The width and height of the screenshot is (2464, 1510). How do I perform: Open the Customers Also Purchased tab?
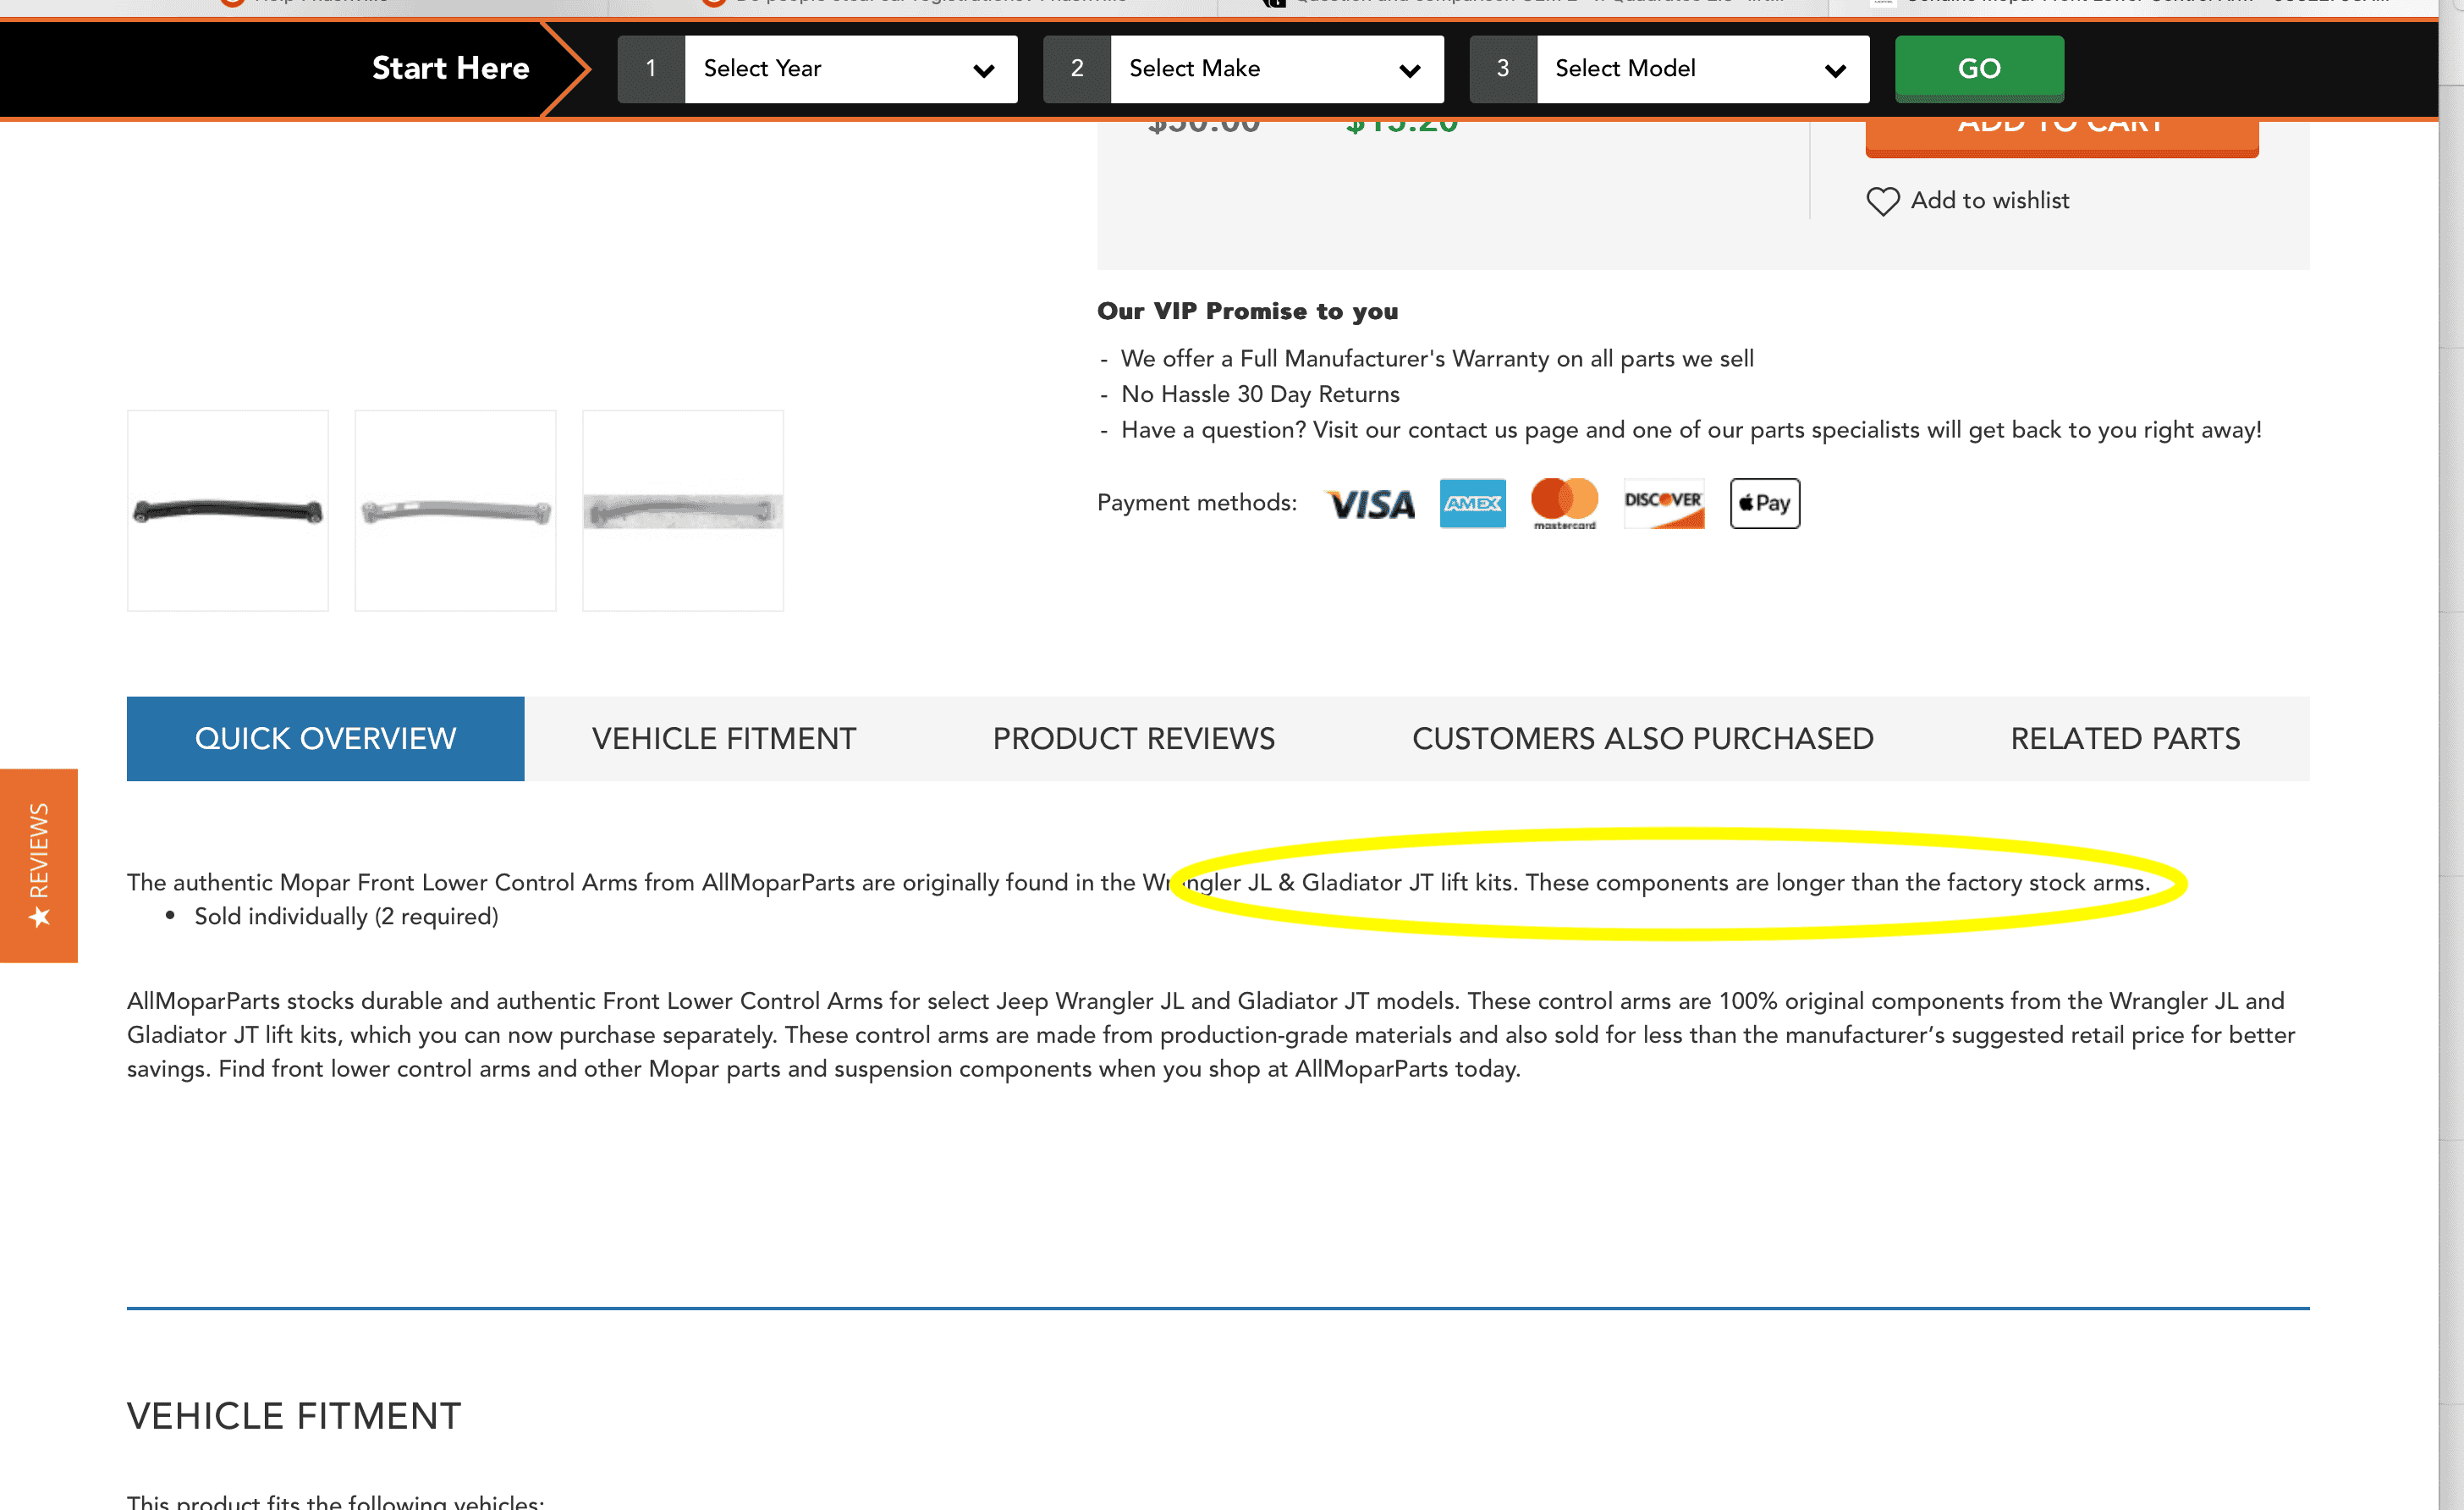coord(1642,738)
